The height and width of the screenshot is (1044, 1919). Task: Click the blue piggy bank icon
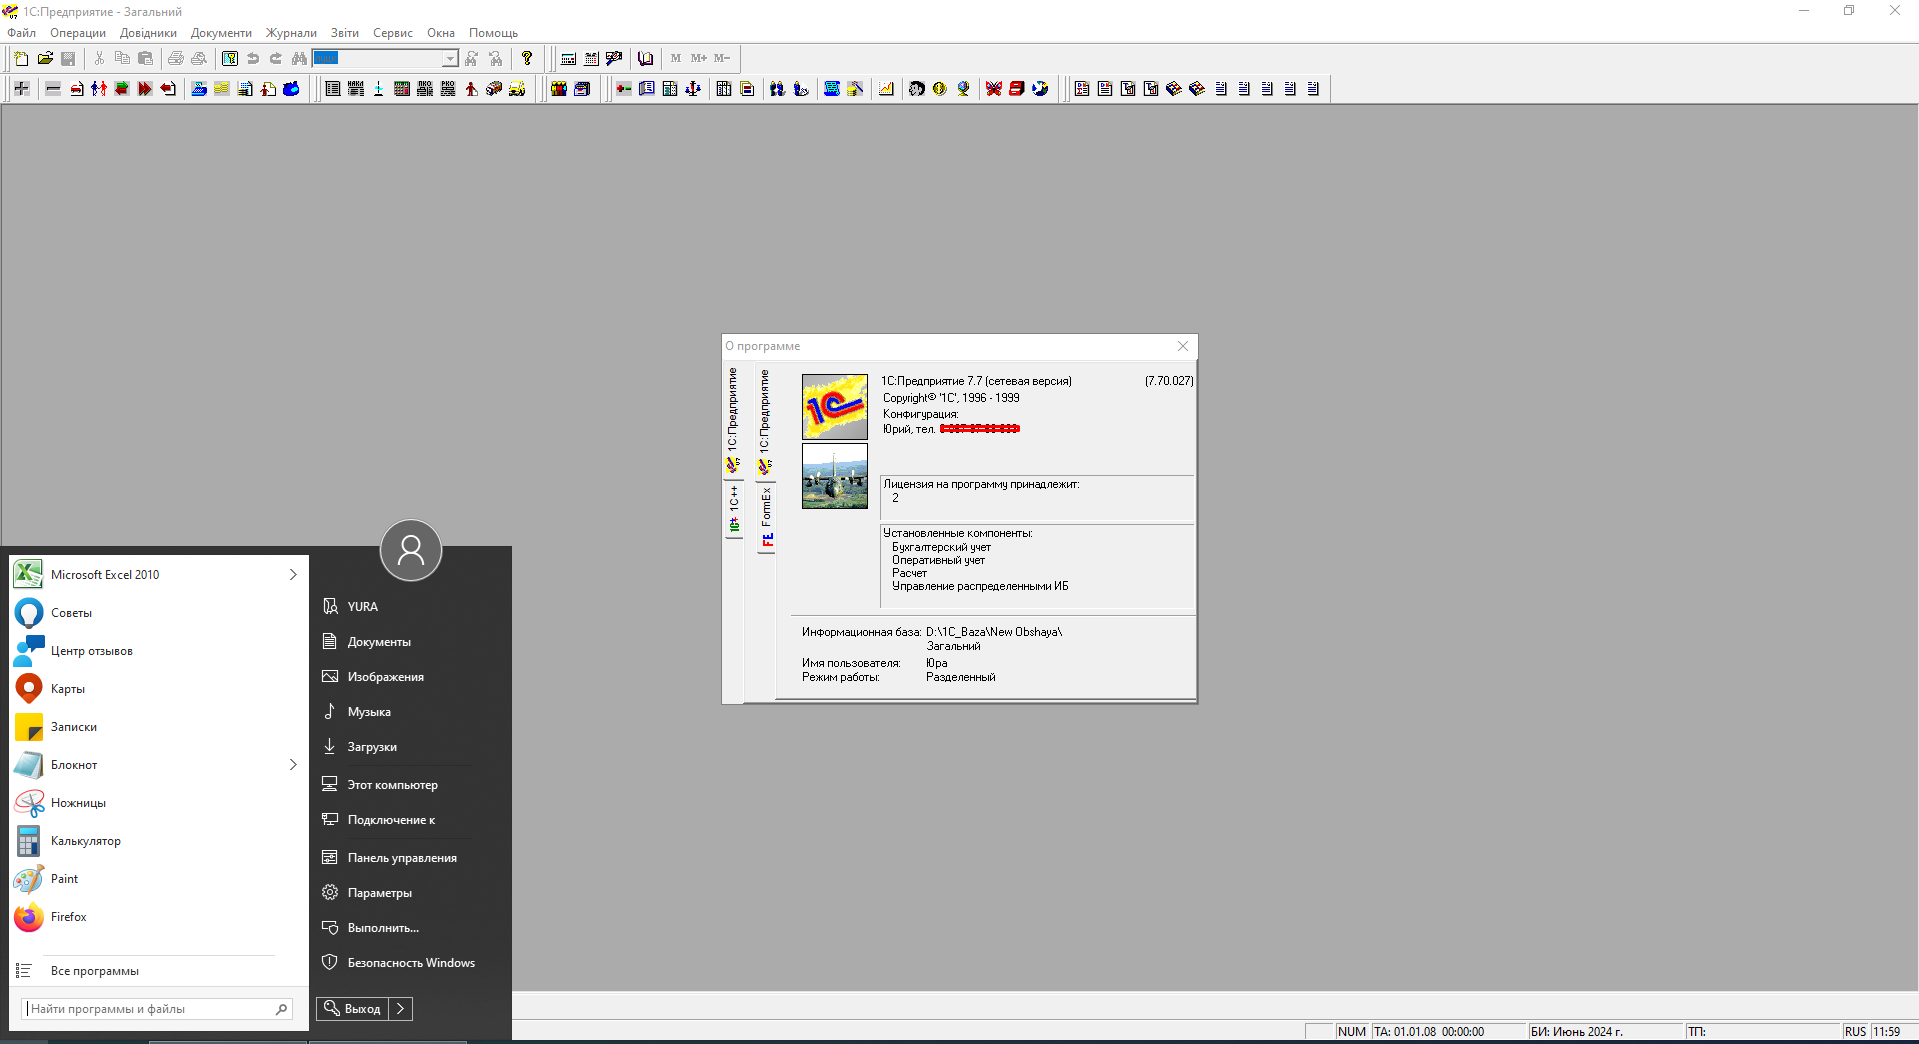point(291,89)
